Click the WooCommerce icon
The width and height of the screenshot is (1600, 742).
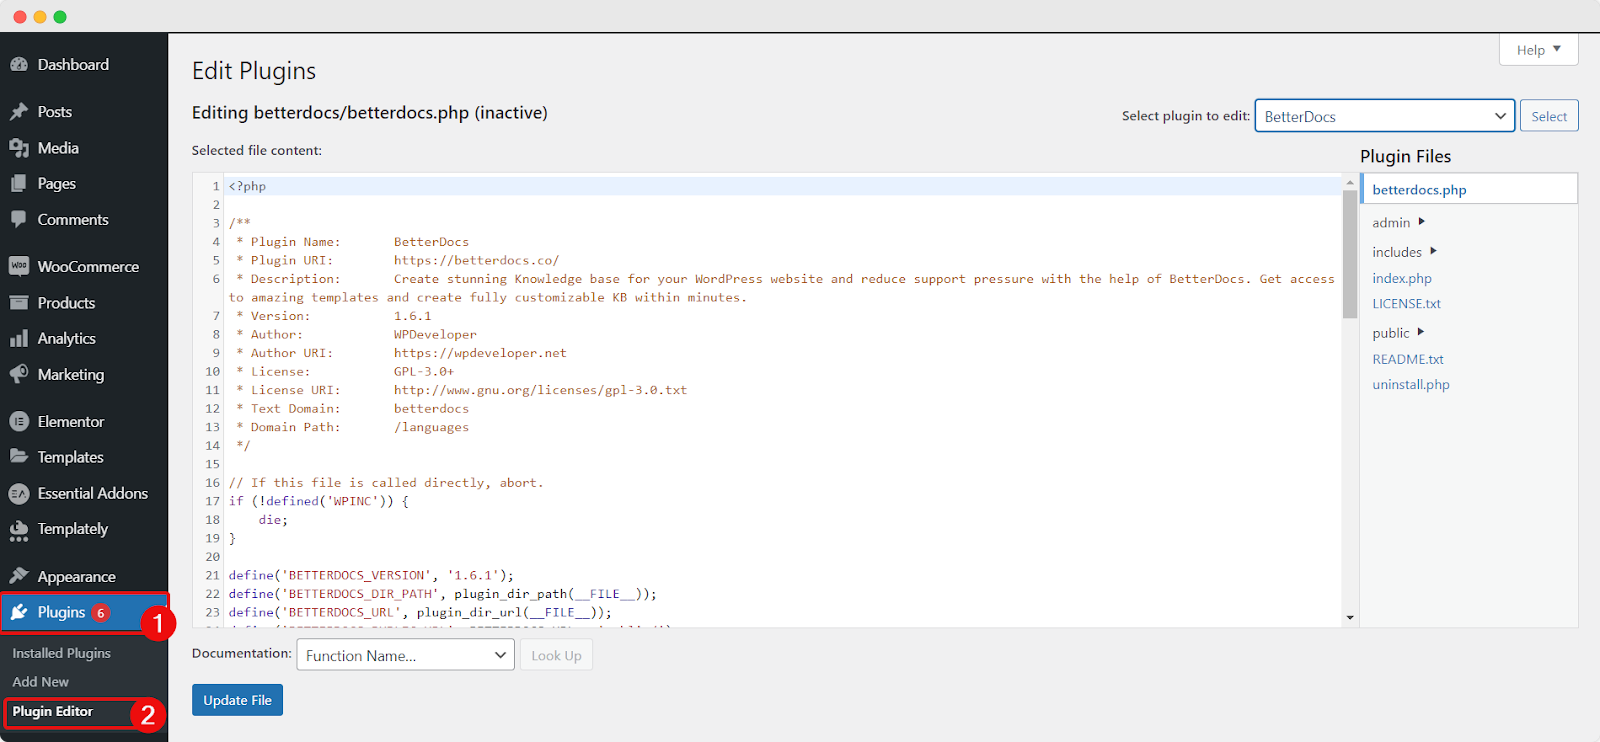19,267
